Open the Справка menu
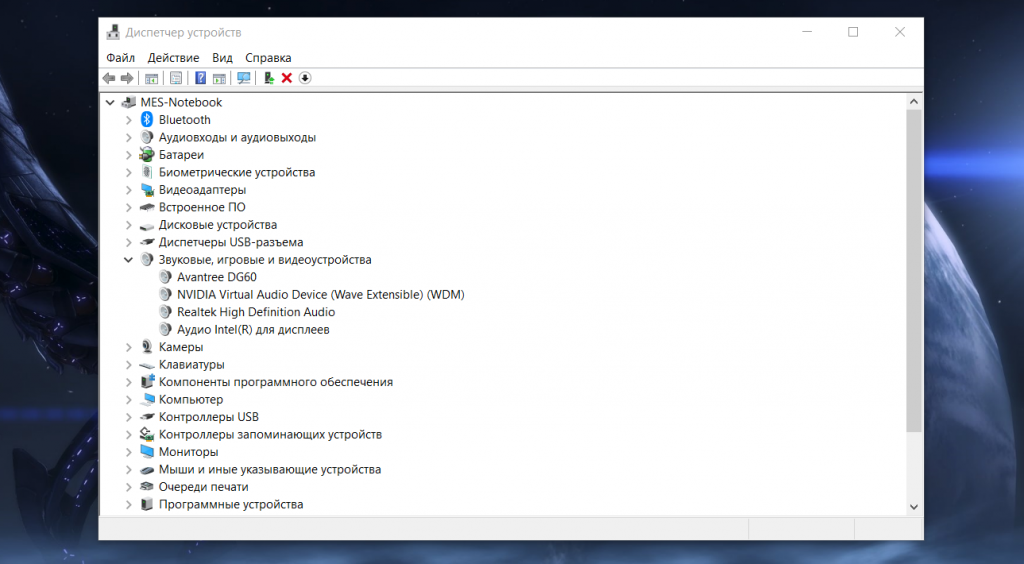Screen dimensions: 1024x564 pos(268,58)
